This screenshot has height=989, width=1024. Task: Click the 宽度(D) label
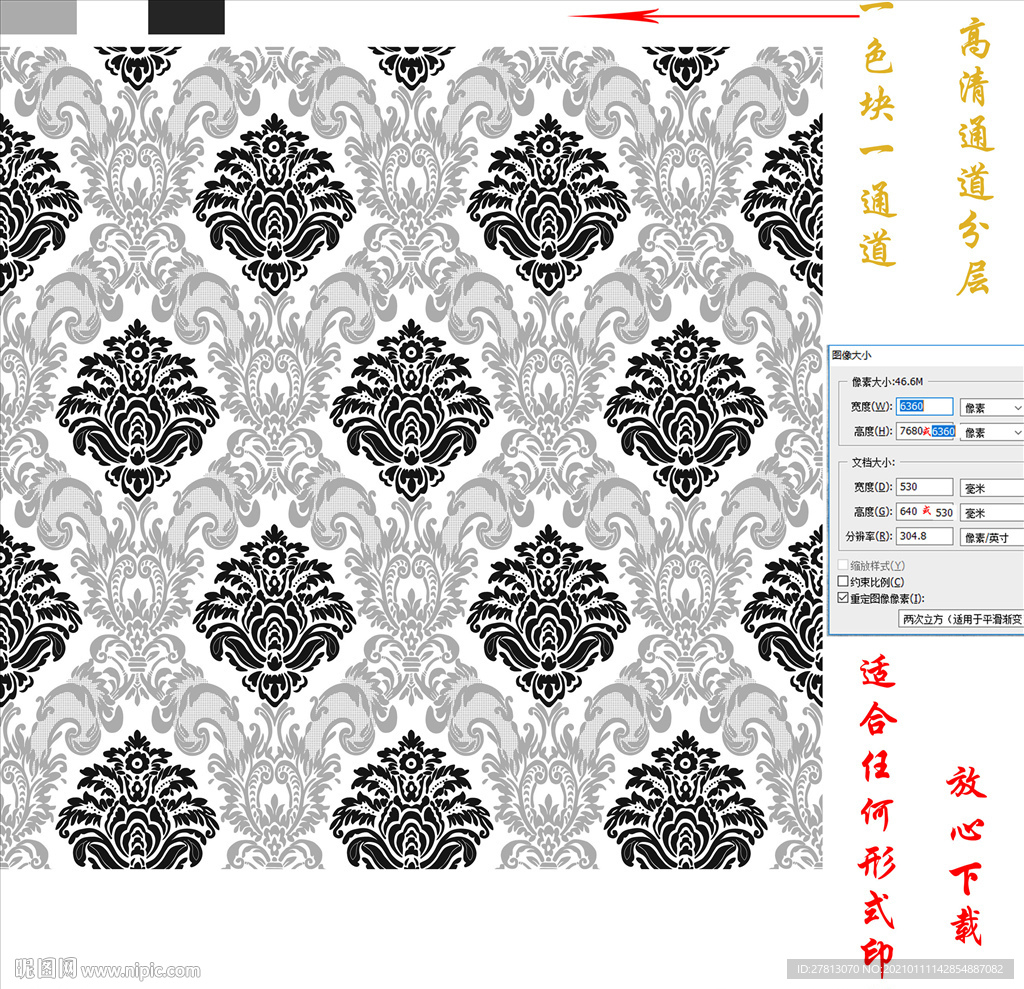873,487
